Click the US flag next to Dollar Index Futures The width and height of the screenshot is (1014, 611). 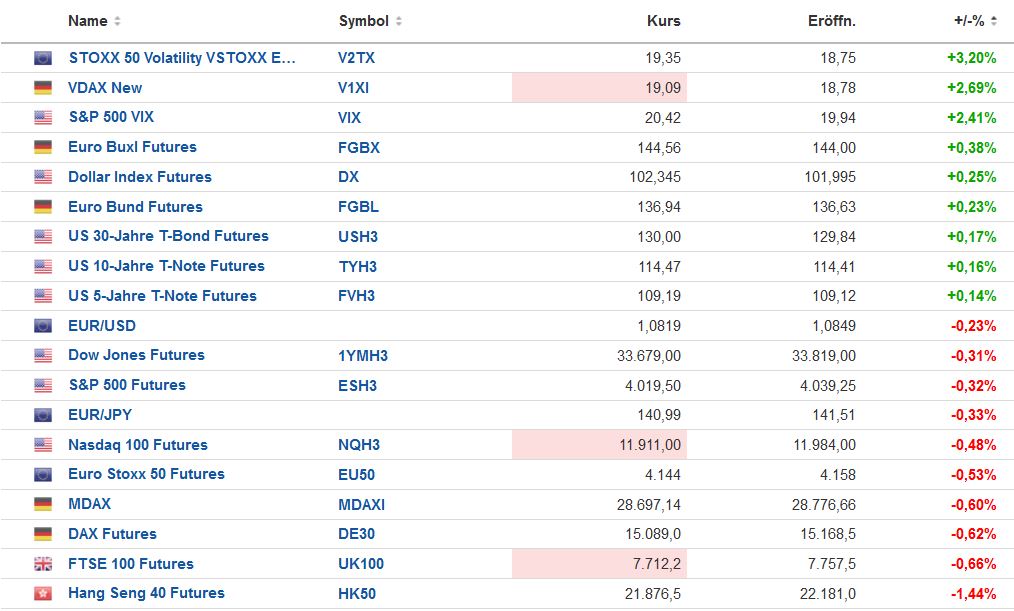42,177
